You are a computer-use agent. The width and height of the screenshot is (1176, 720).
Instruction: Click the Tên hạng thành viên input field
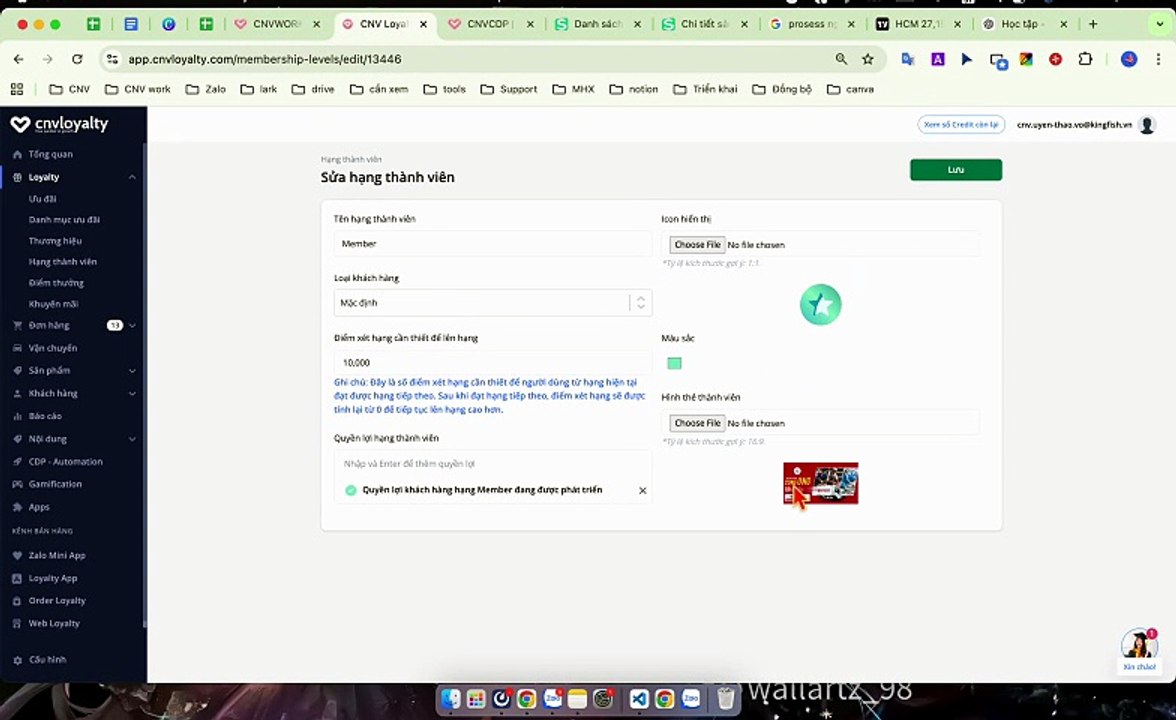[x=493, y=244]
